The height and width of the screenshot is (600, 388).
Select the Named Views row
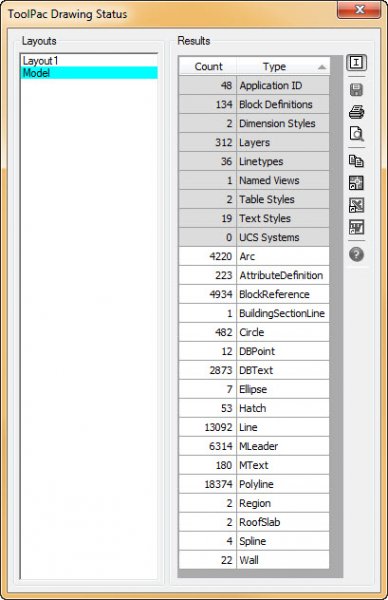tap(254, 181)
